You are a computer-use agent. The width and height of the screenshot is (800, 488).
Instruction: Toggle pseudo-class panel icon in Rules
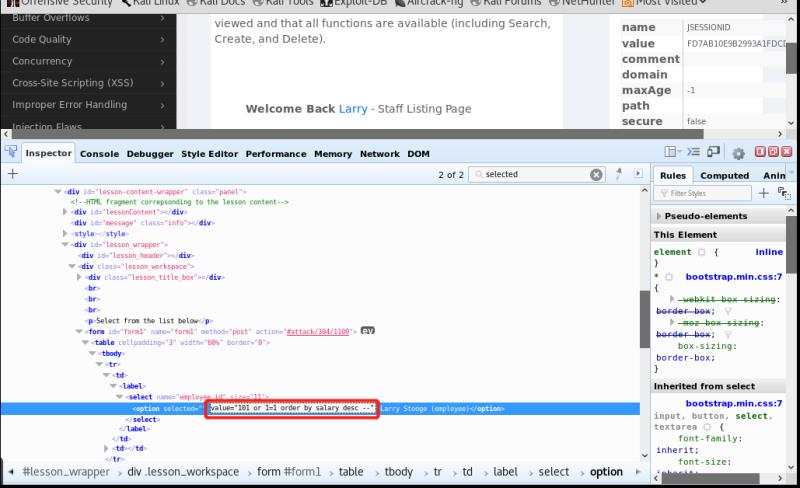[784, 193]
